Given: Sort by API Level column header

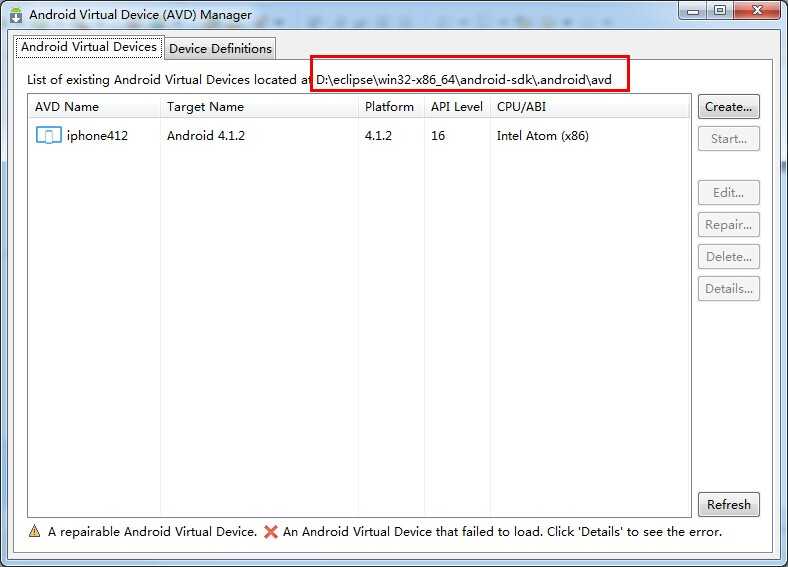Looking at the screenshot, I should click(457, 107).
